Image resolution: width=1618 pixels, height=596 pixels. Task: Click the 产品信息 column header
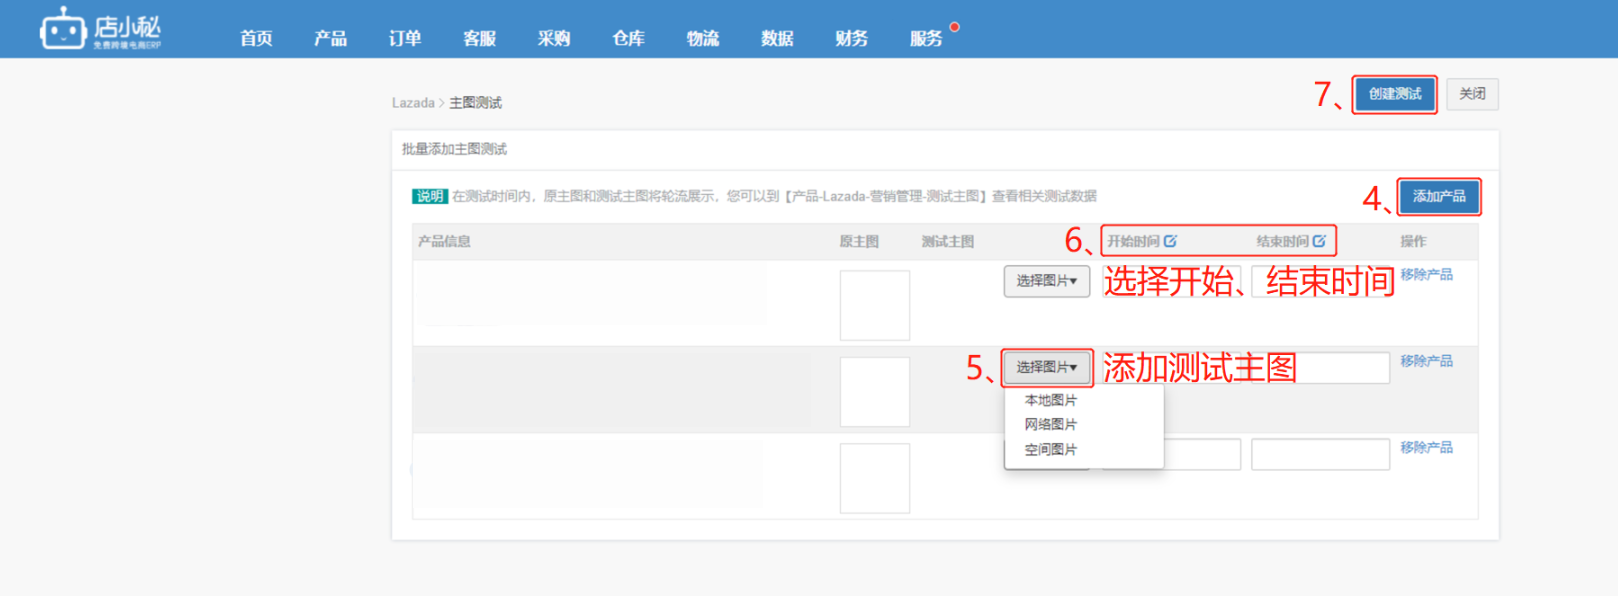tap(444, 241)
